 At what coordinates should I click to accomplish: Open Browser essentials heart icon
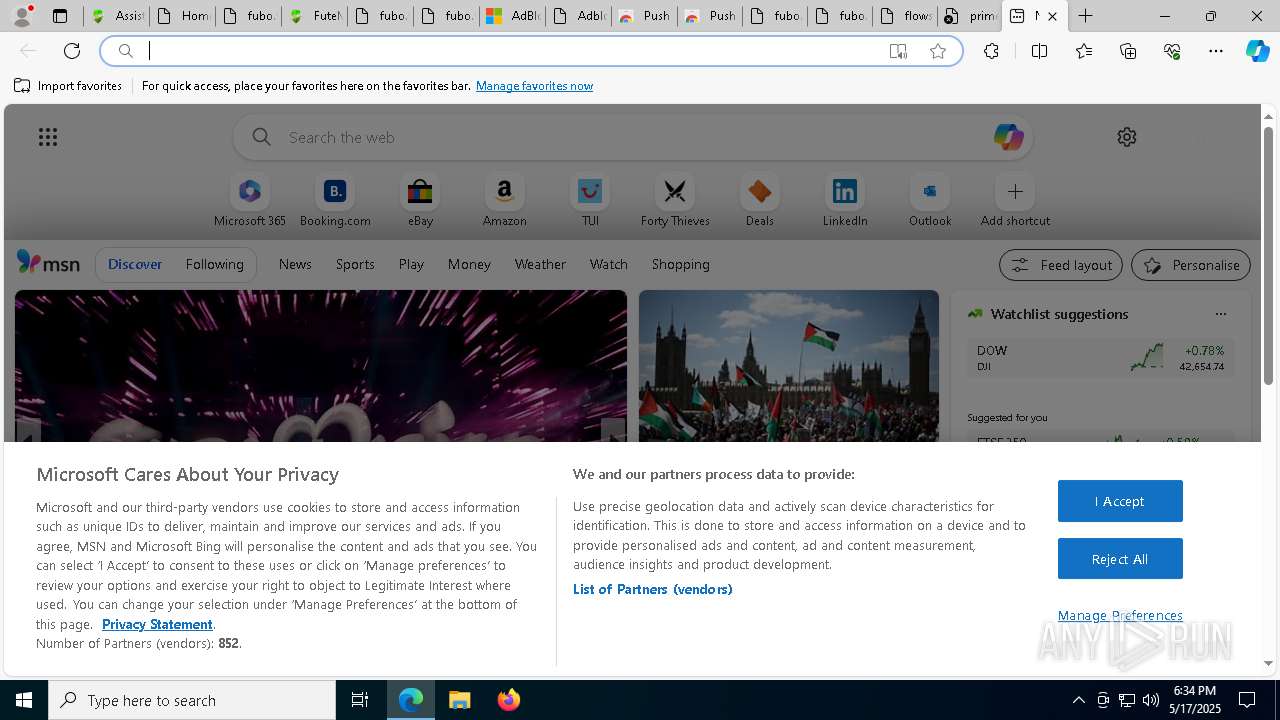[1172, 51]
